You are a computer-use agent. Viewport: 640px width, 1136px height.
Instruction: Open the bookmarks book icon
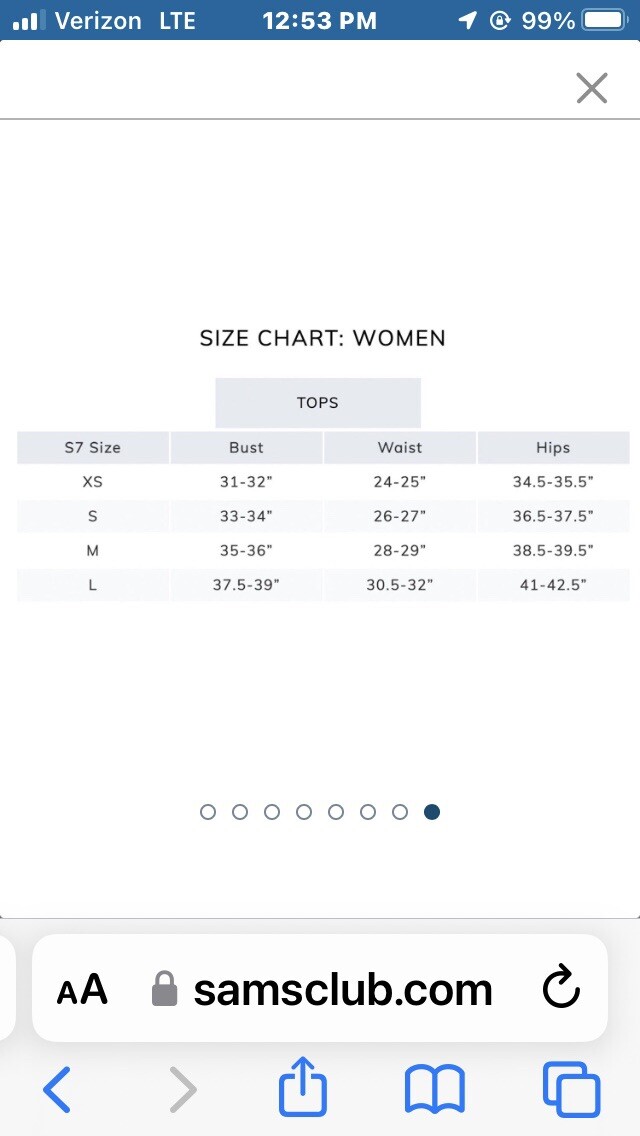click(434, 1088)
